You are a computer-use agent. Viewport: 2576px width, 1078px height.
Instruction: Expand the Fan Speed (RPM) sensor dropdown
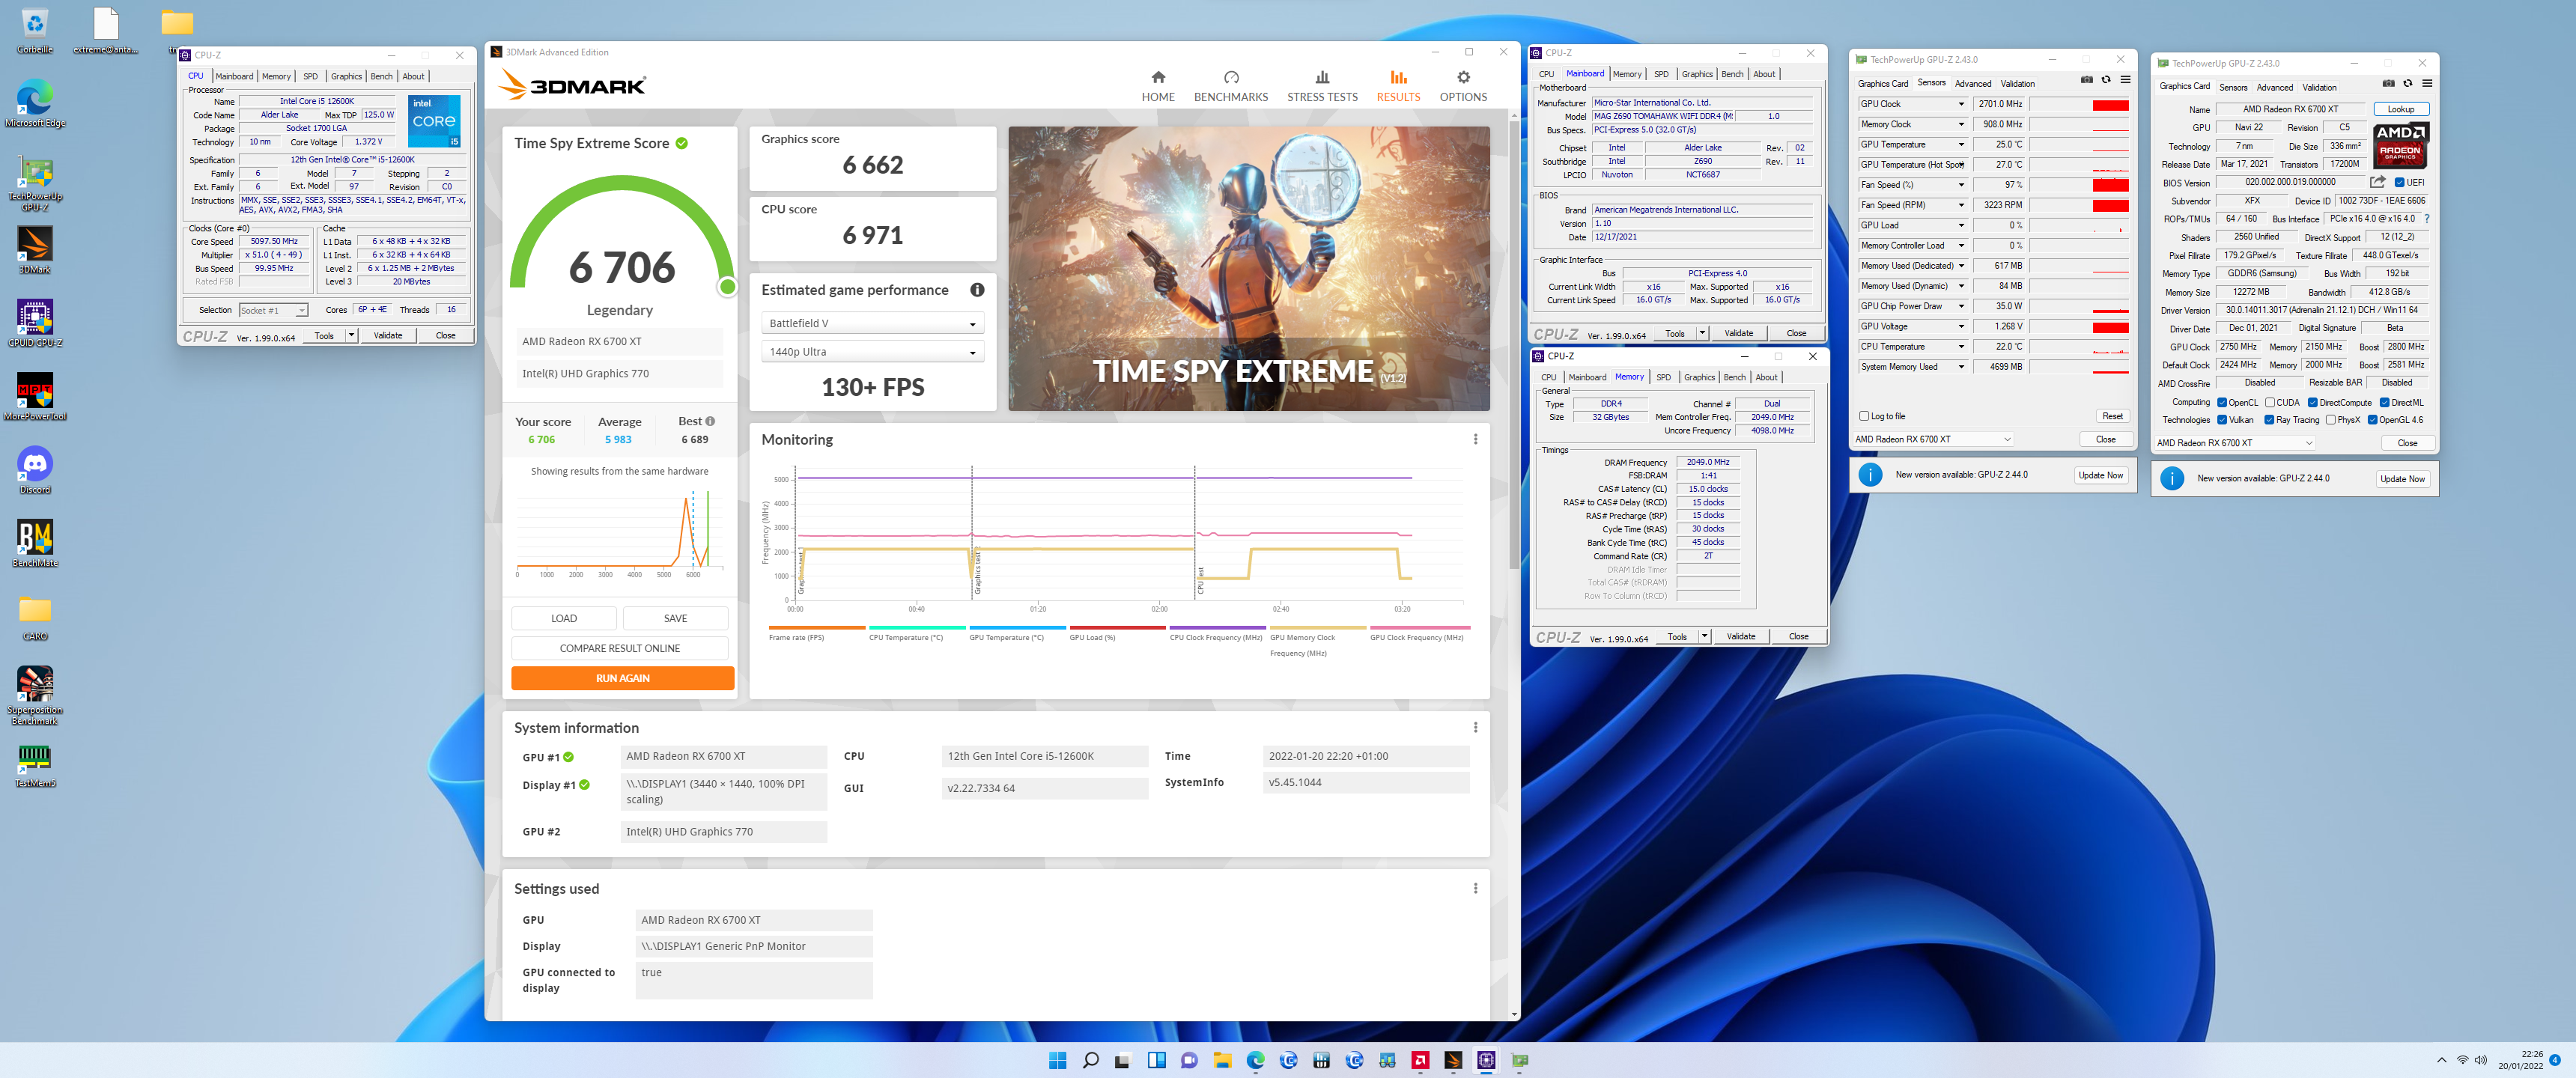tap(1960, 205)
